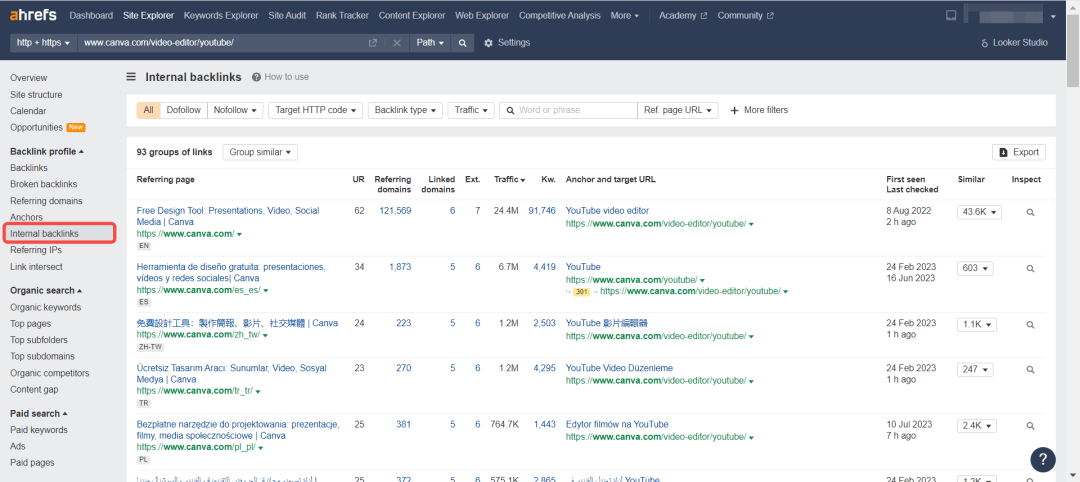The image size is (1080, 482).
Task: Open Ref. page URL dropdown
Action: click(678, 110)
